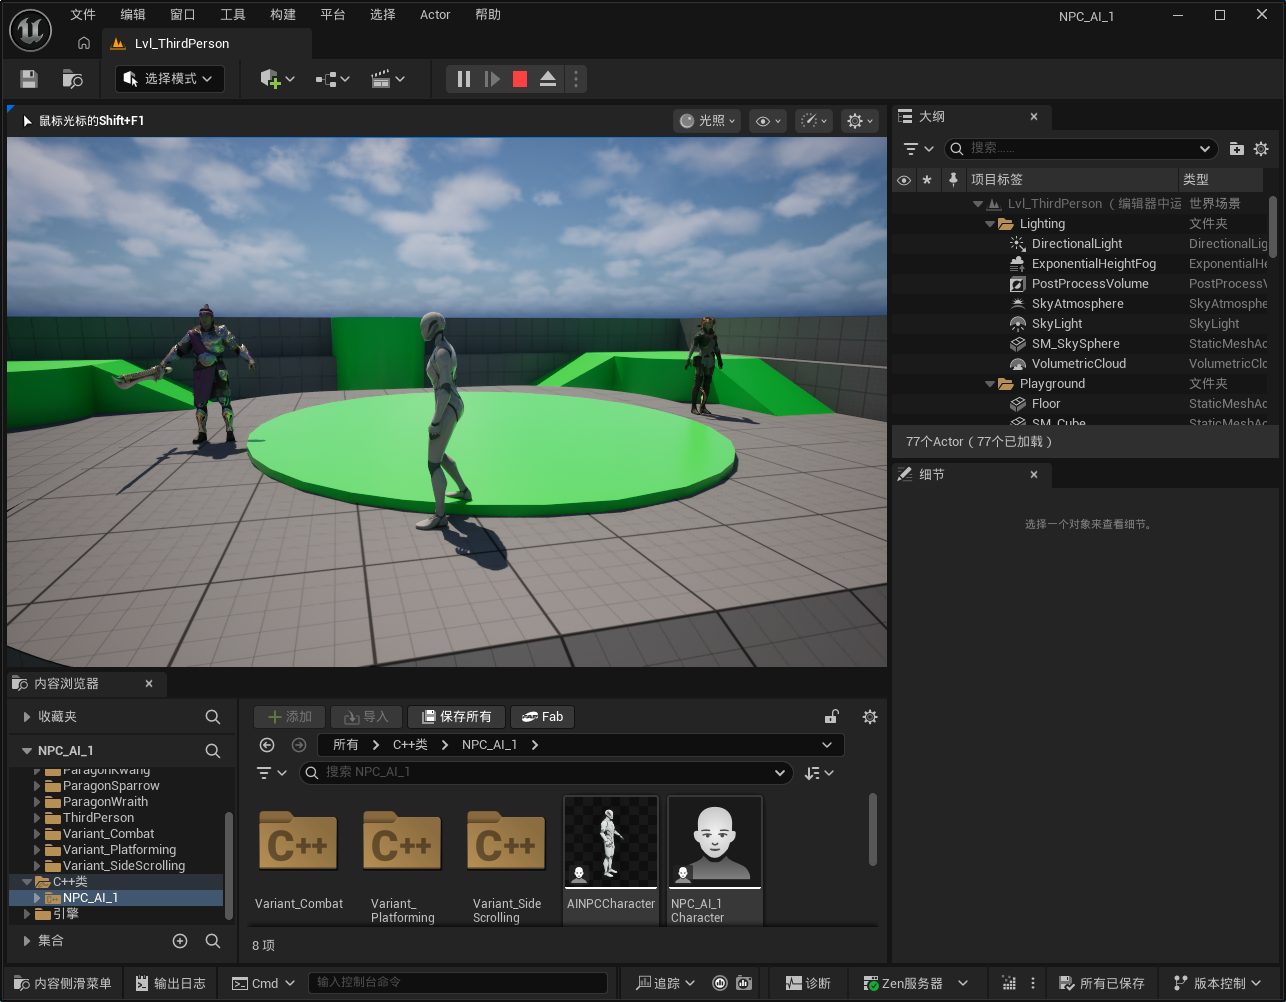Open the Fab marketplace button

click(x=543, y=717)
